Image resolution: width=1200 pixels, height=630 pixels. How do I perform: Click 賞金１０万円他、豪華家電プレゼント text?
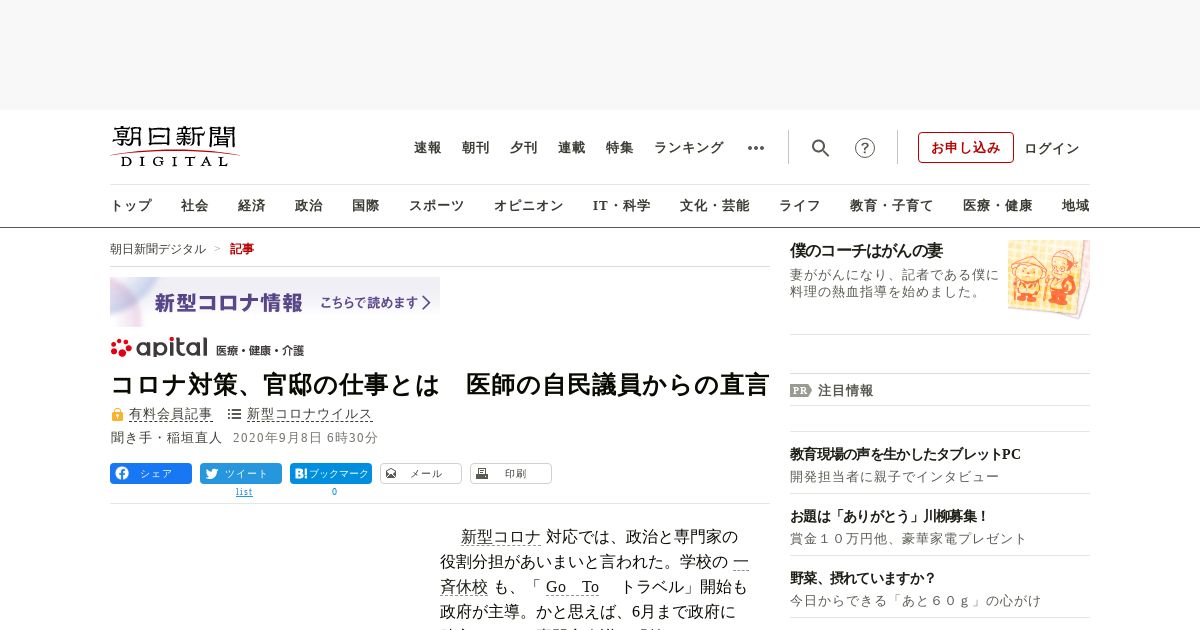908,539
